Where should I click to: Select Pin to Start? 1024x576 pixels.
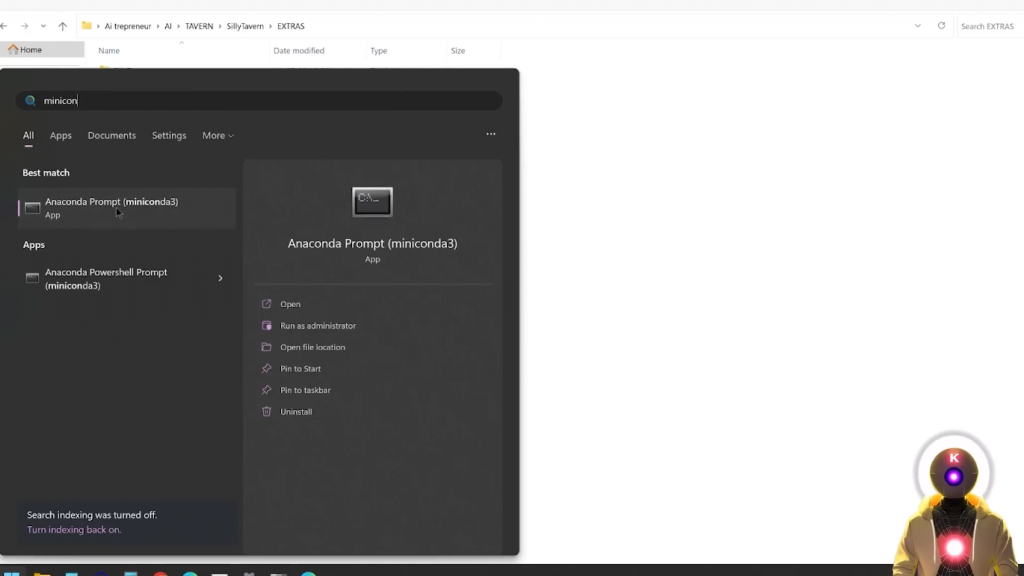point(300,368)
